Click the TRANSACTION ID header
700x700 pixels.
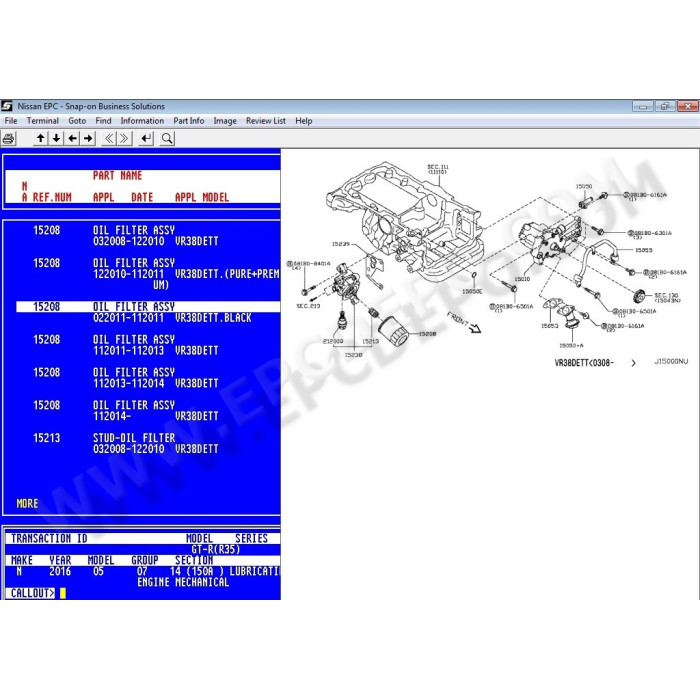coord(49,538)
